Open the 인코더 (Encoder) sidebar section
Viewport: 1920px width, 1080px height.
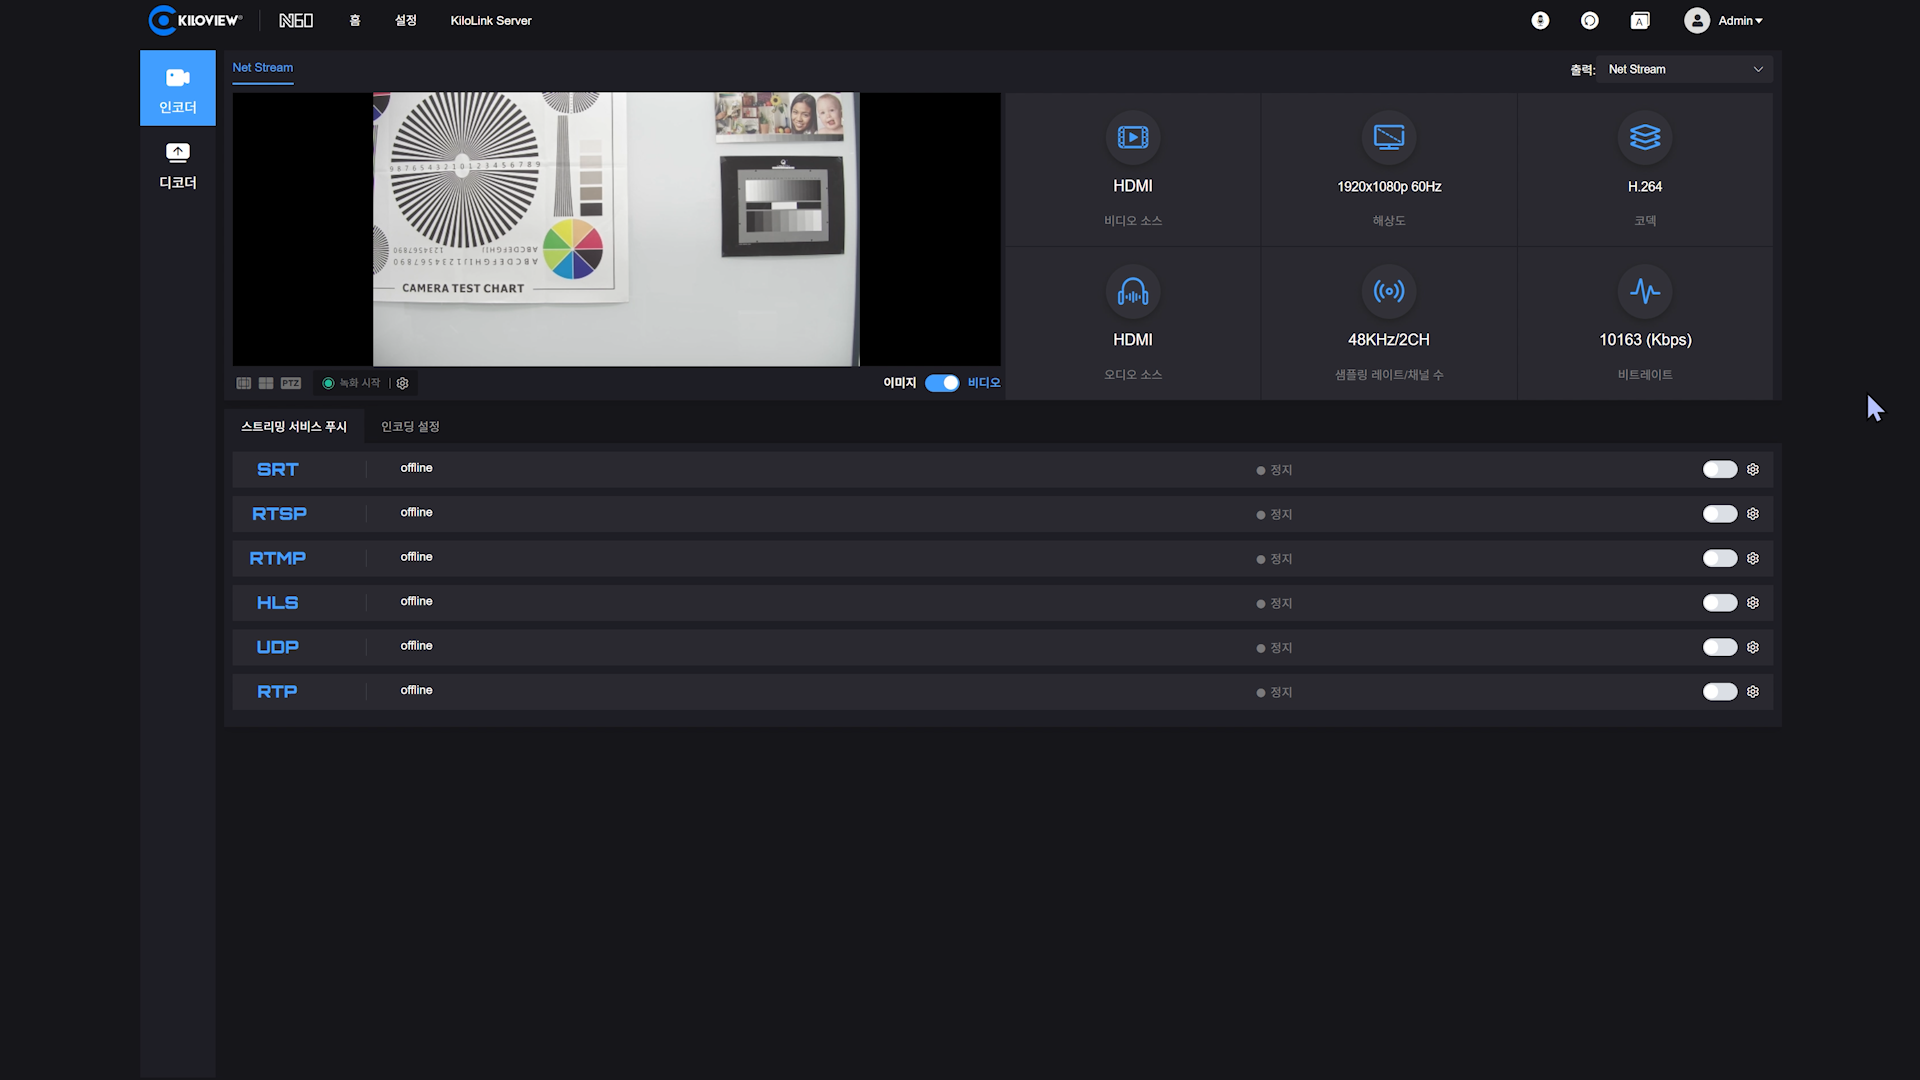pos(177,88)
